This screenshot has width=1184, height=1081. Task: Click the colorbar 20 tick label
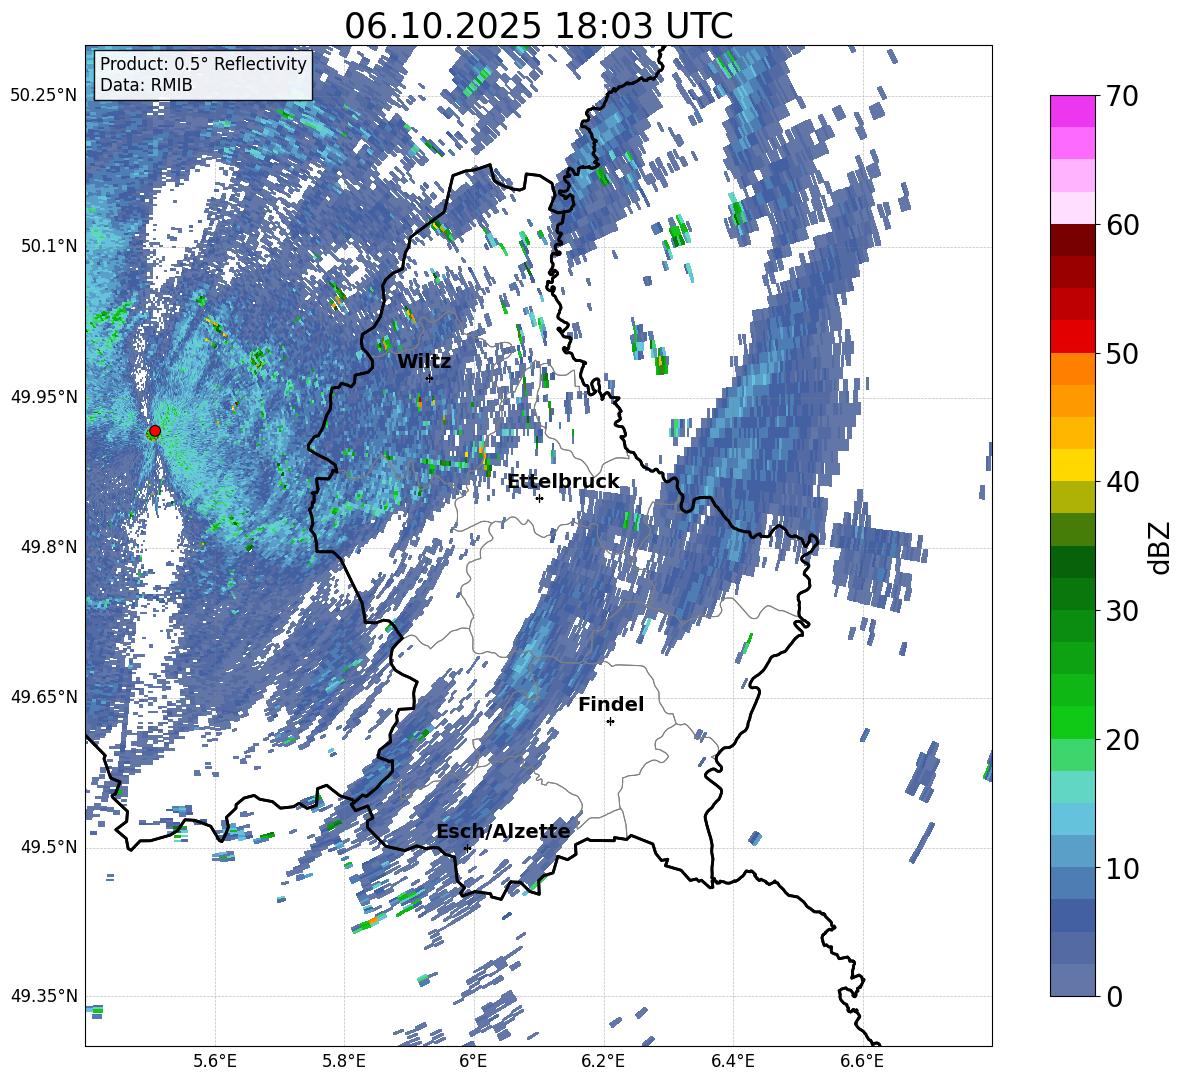(x=1122, y=740)
